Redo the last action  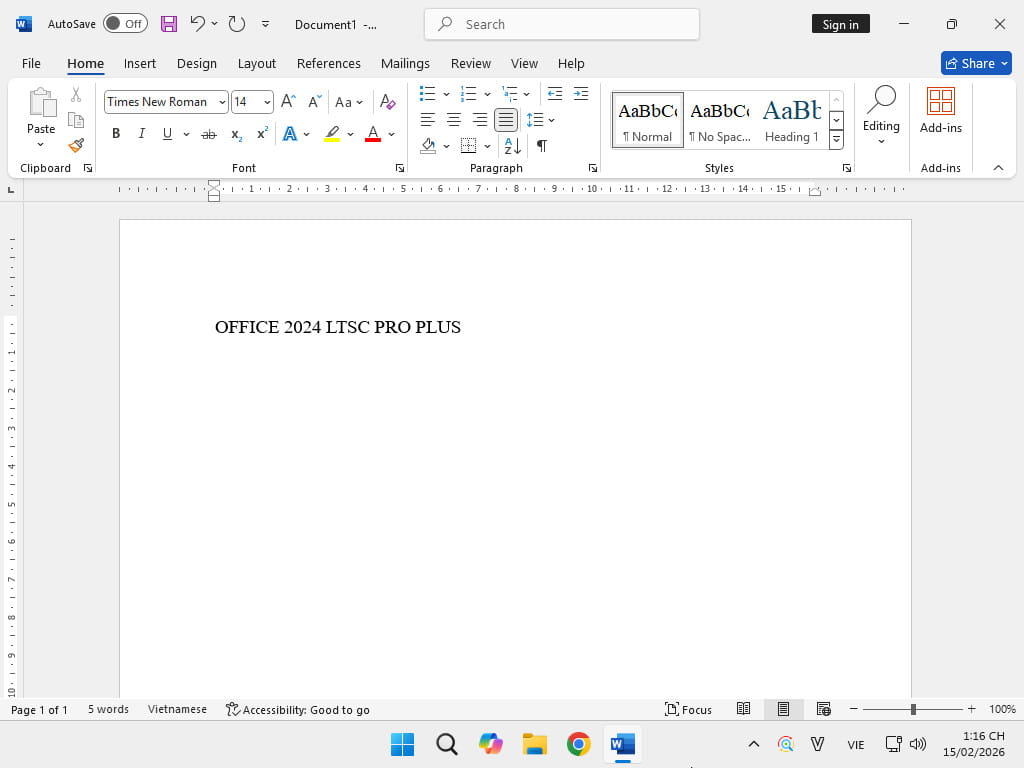pyautogui.click(x=236, y=24)
